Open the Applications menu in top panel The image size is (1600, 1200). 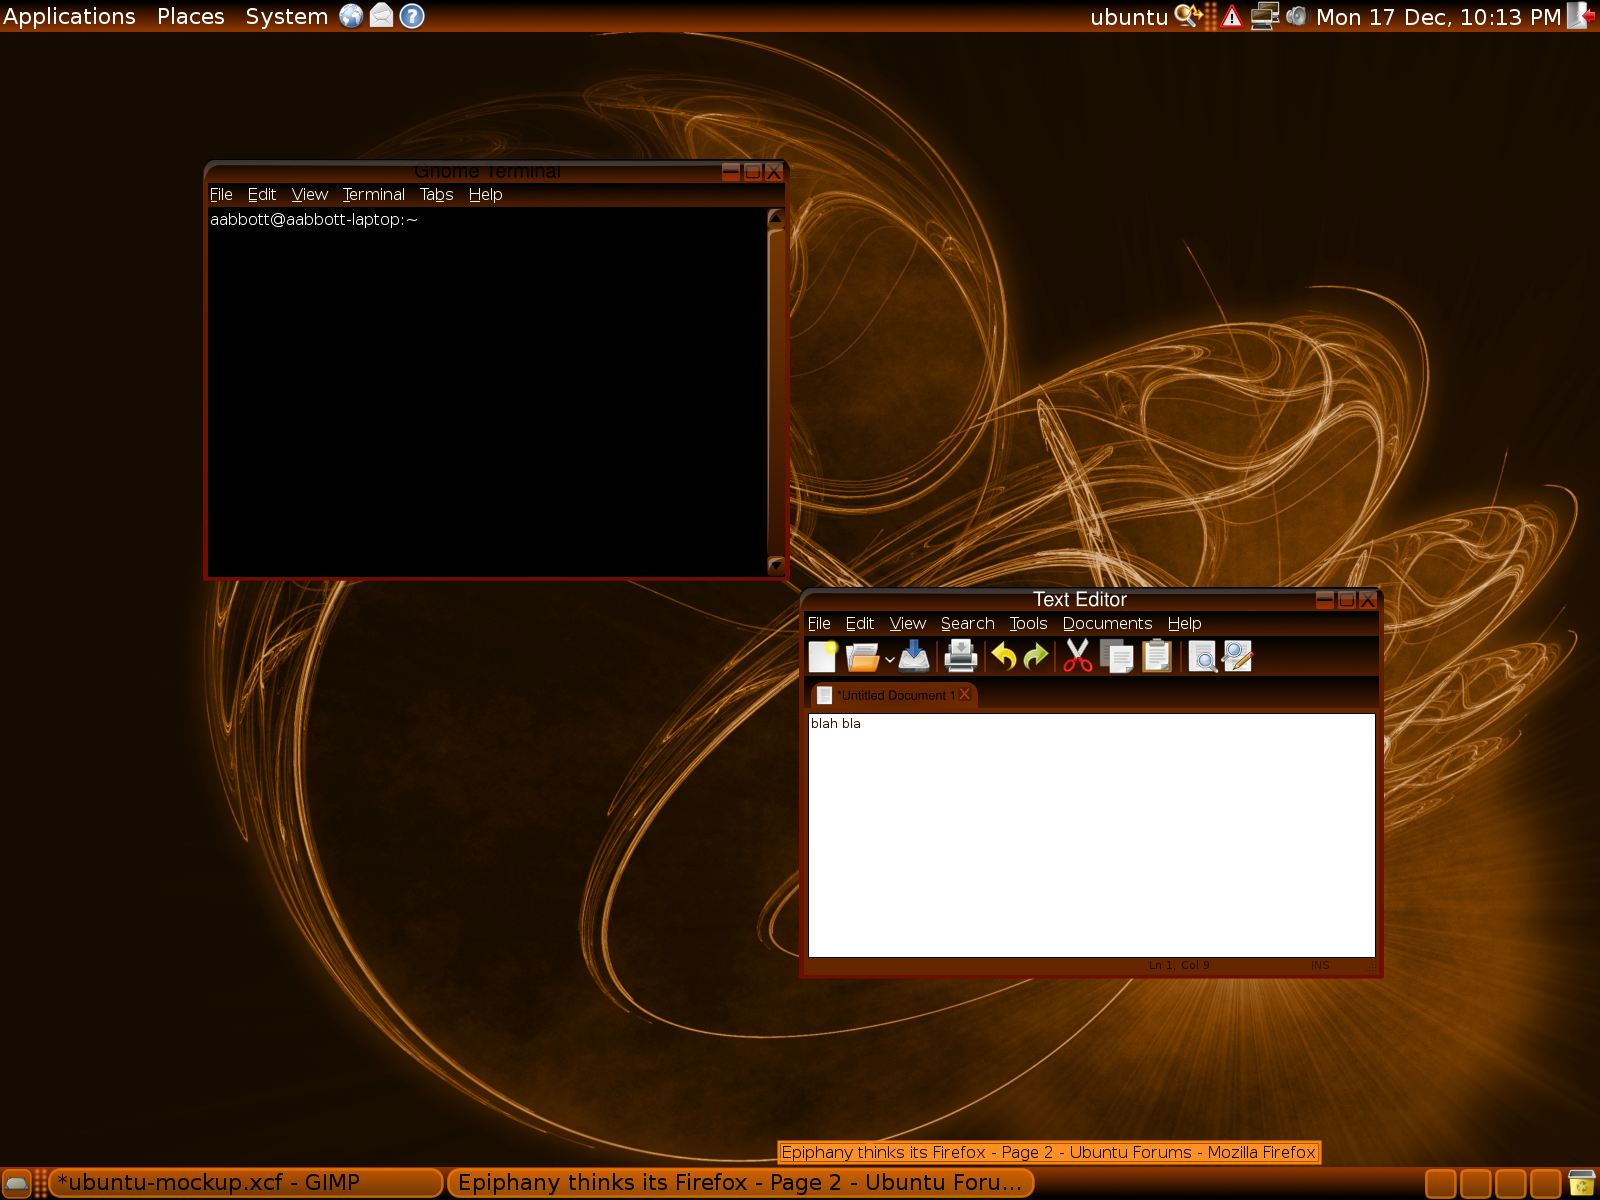coord(69,17)
